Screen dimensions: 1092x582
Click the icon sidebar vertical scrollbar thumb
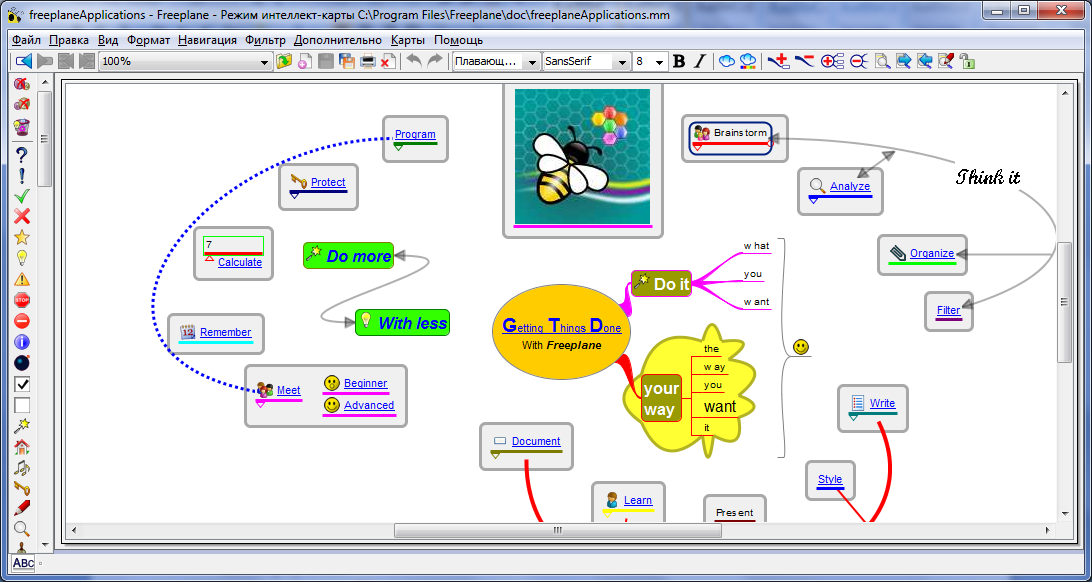45,139
